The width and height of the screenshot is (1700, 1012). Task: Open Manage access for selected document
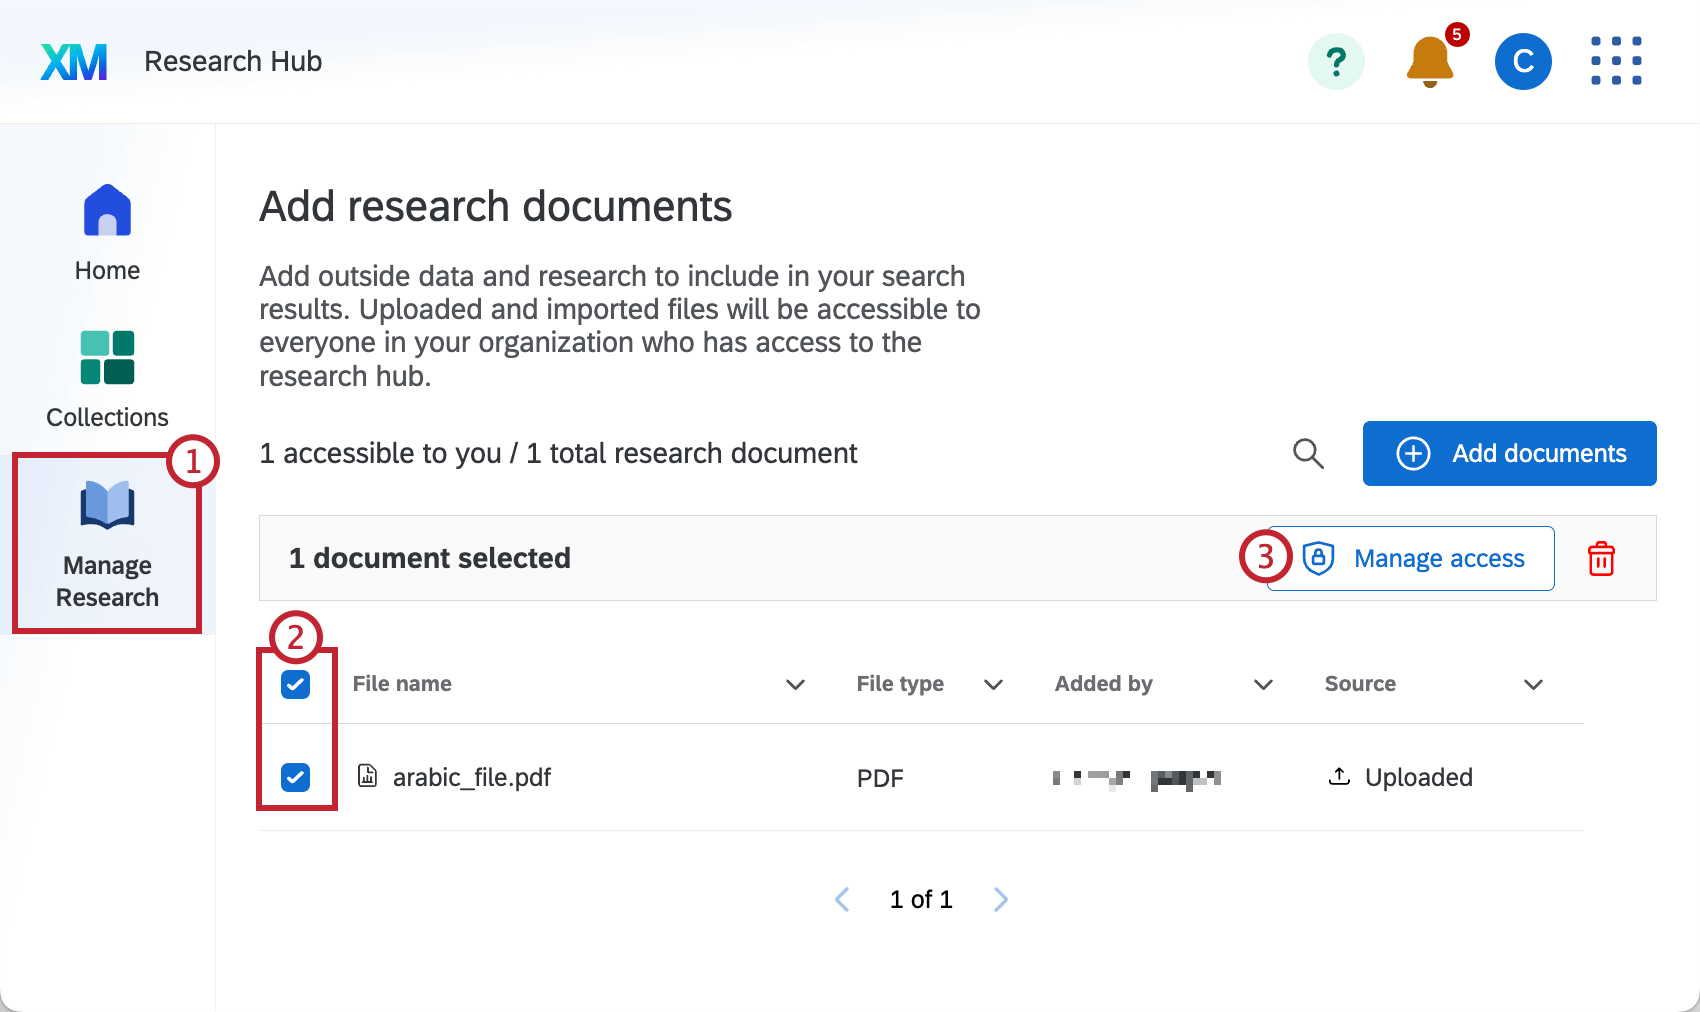(1440, 558)
